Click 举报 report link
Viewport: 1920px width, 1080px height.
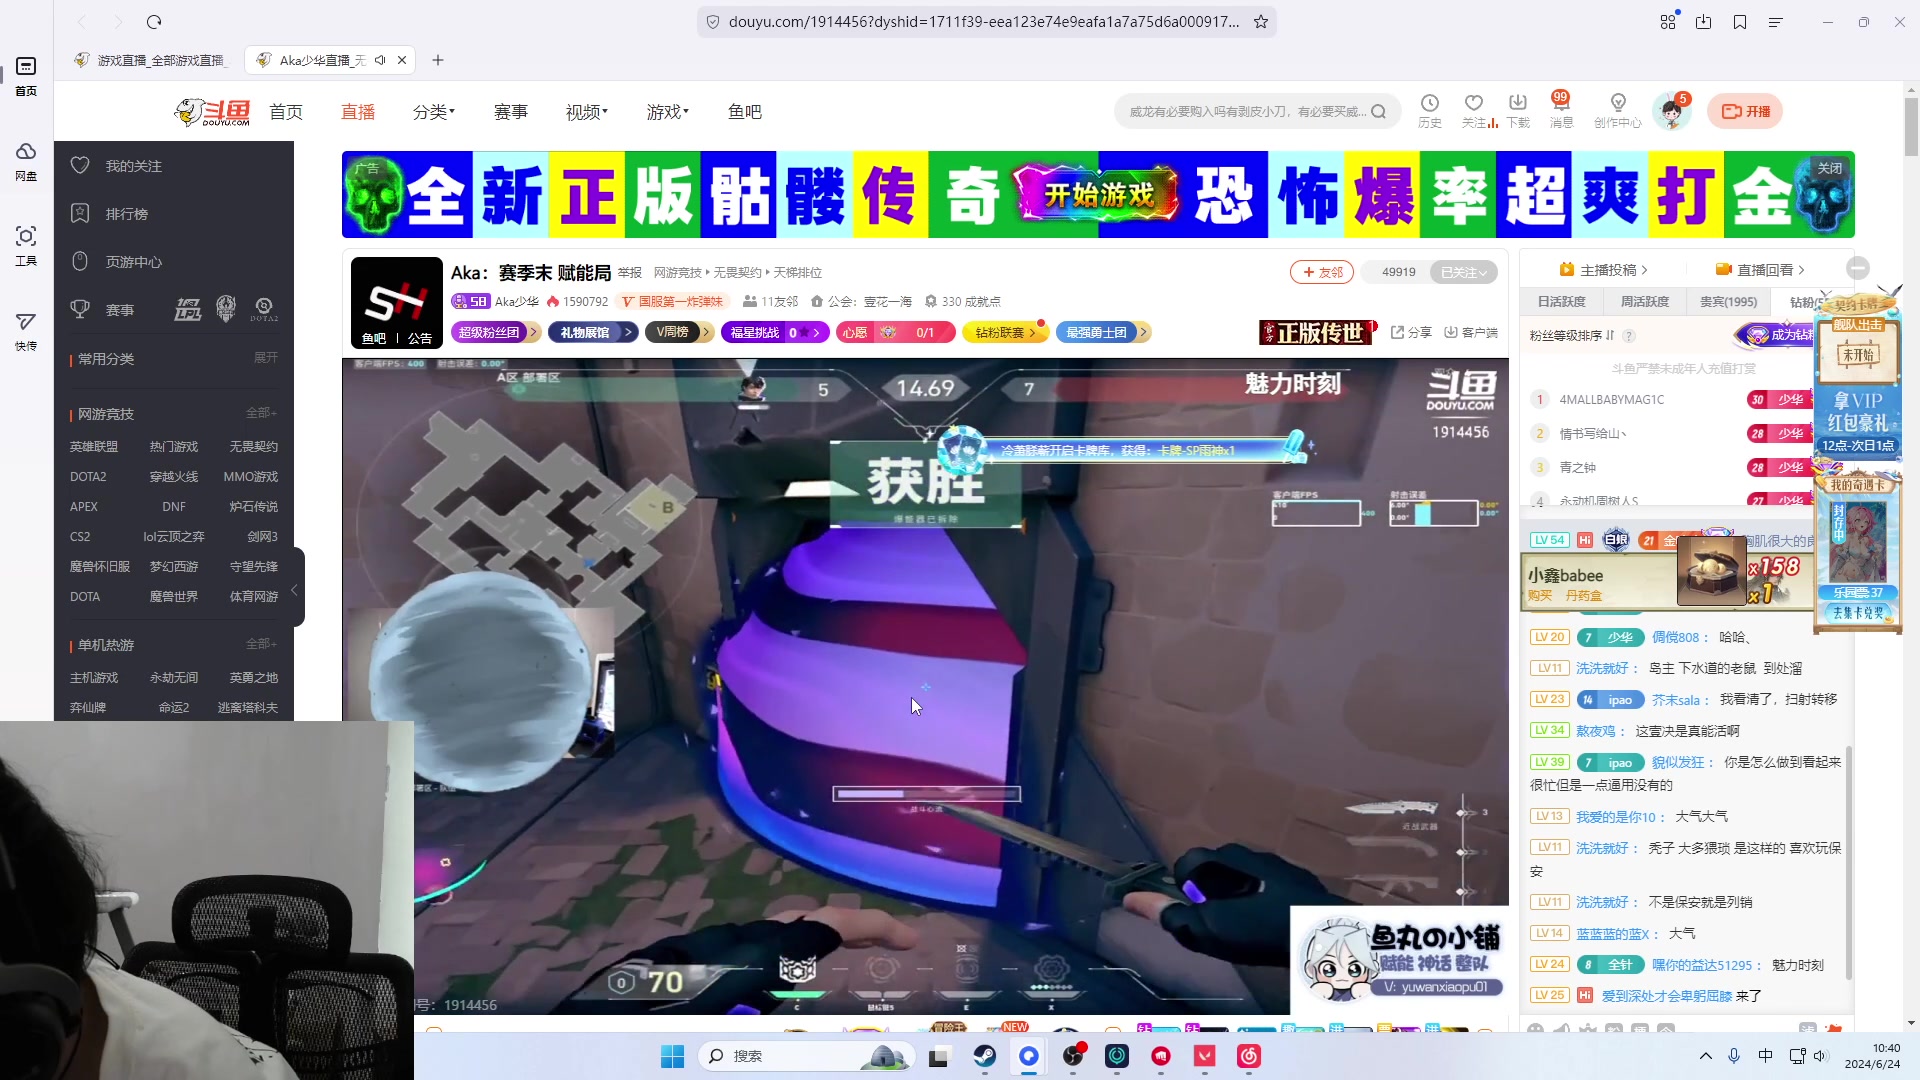[629, 273]
